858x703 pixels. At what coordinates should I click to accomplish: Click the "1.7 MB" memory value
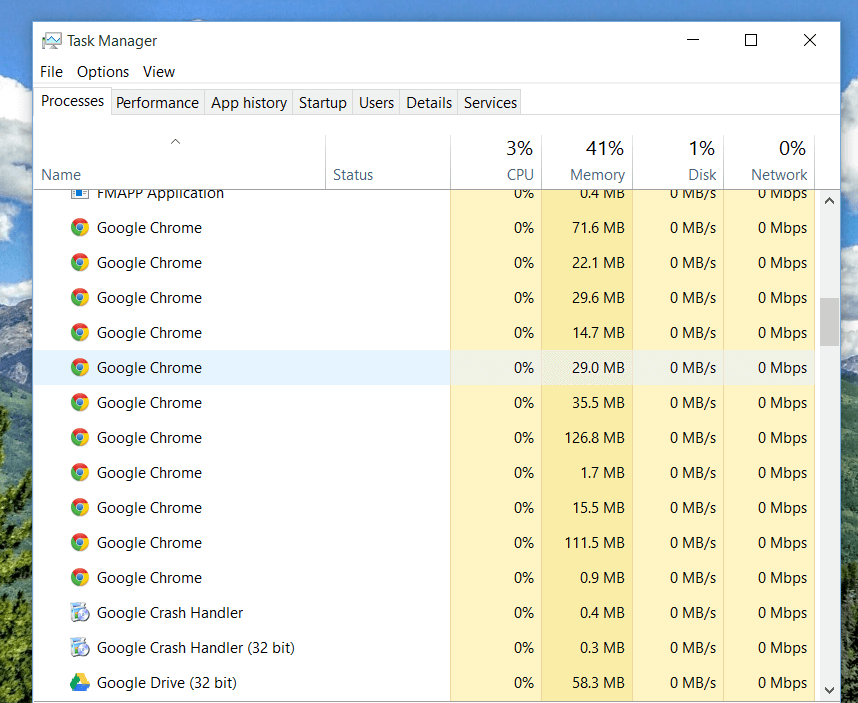coord(602,473)
